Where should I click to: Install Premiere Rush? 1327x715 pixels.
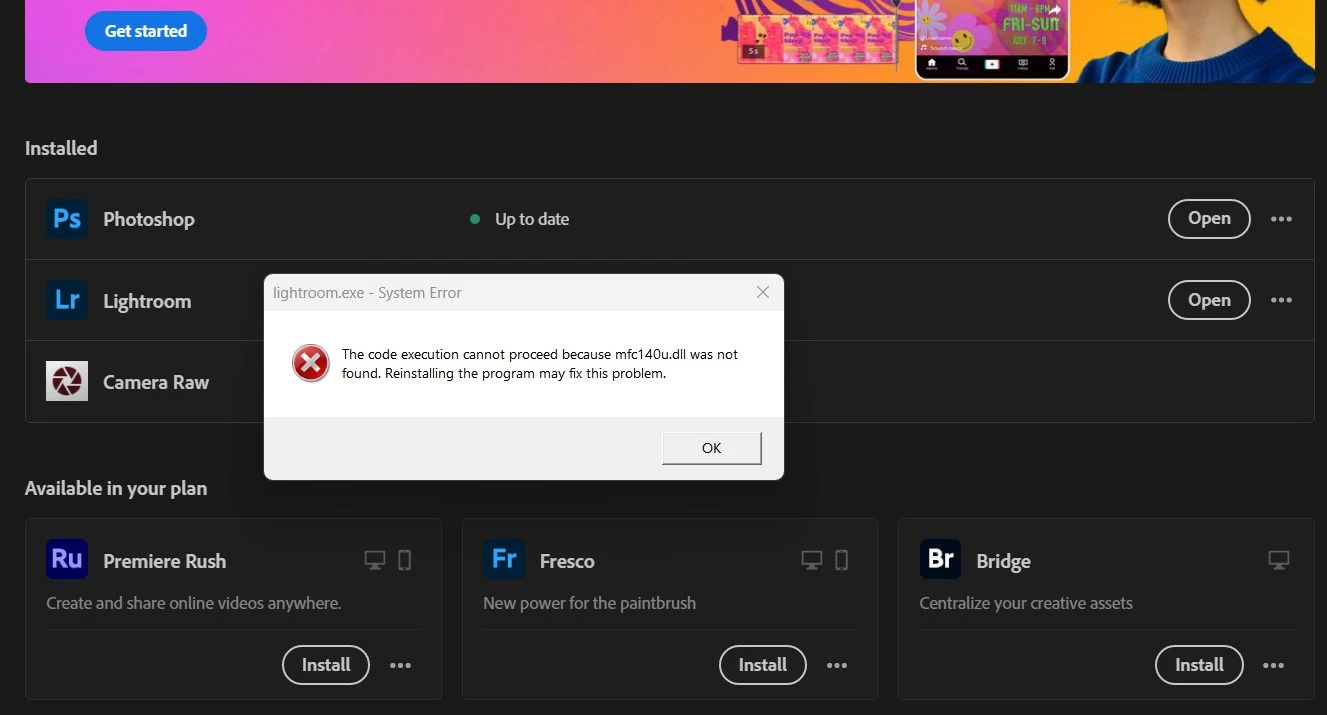(326, 665)
